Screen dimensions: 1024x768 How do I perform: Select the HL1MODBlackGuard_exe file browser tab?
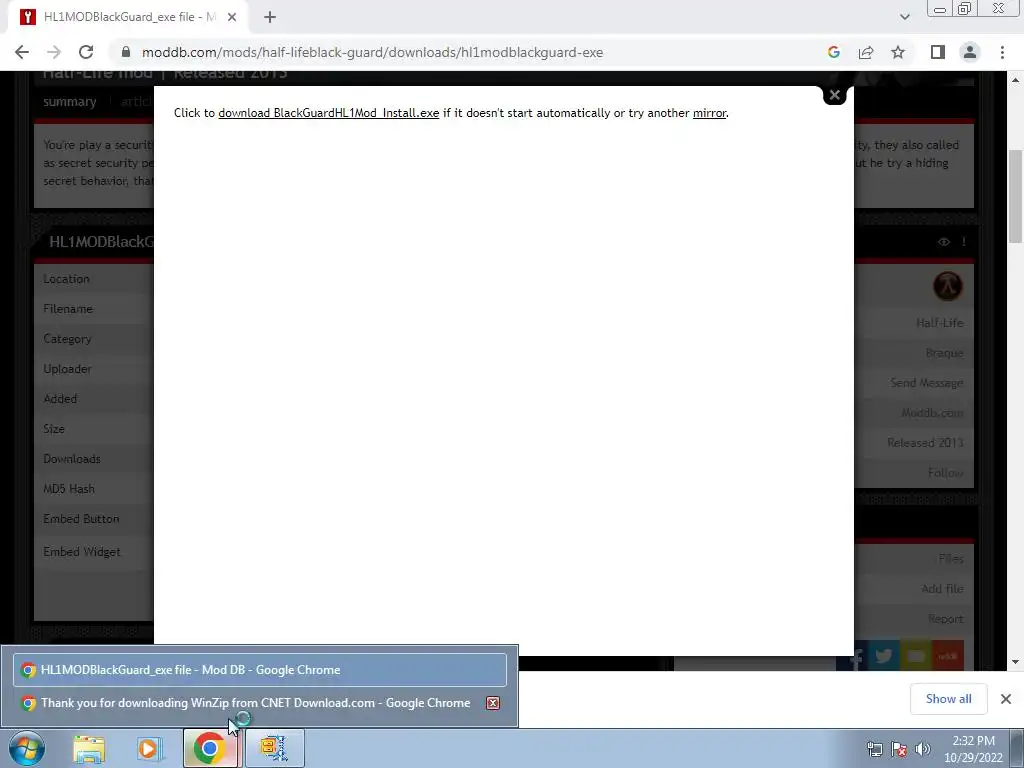(129, 17)
